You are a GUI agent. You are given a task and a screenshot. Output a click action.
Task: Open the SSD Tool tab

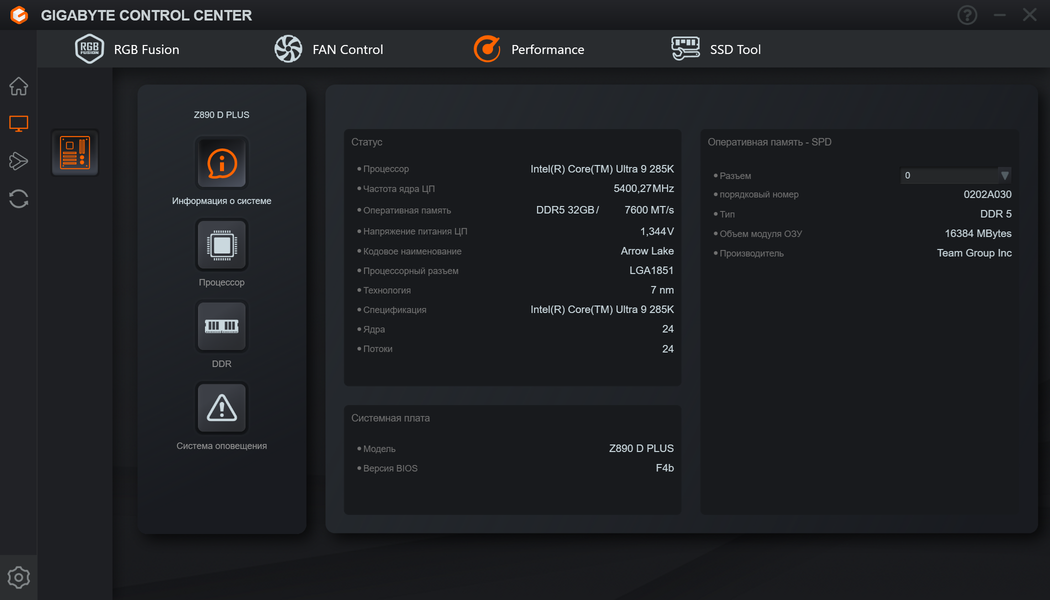(716, 50)
